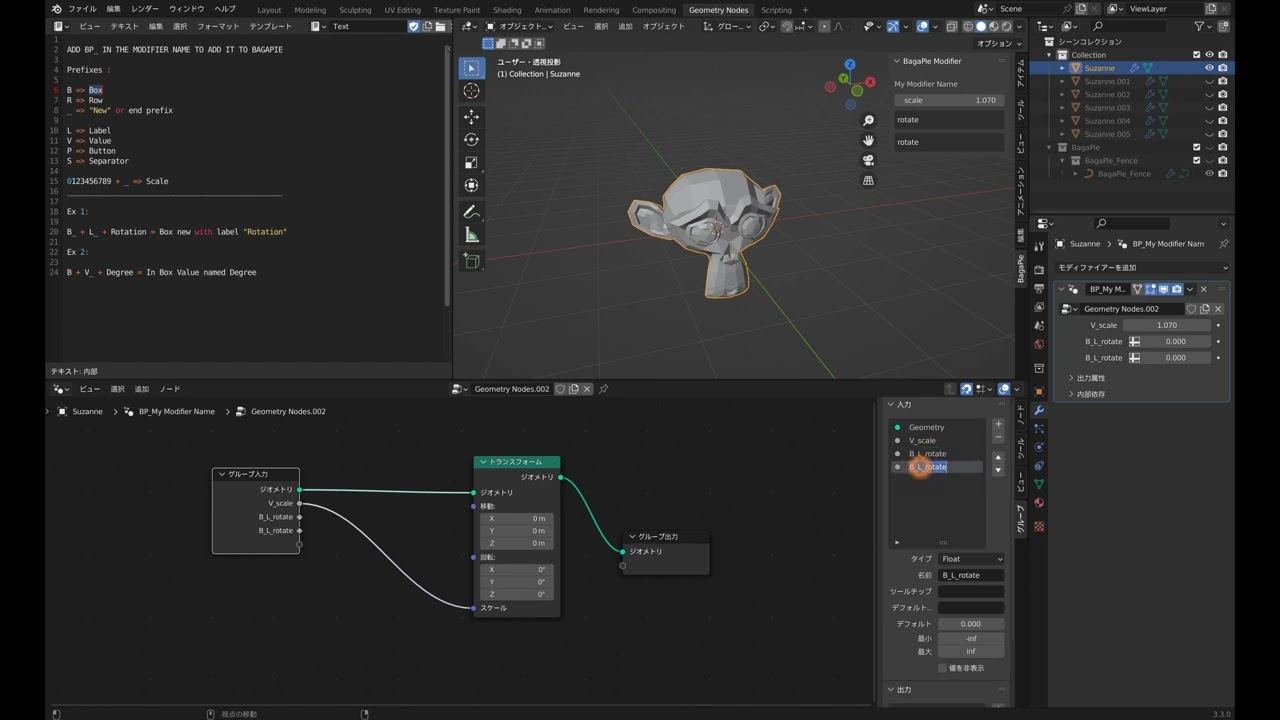
Task: Open the Modifier properties wrench tab
Action: [x=1039, y=410]
